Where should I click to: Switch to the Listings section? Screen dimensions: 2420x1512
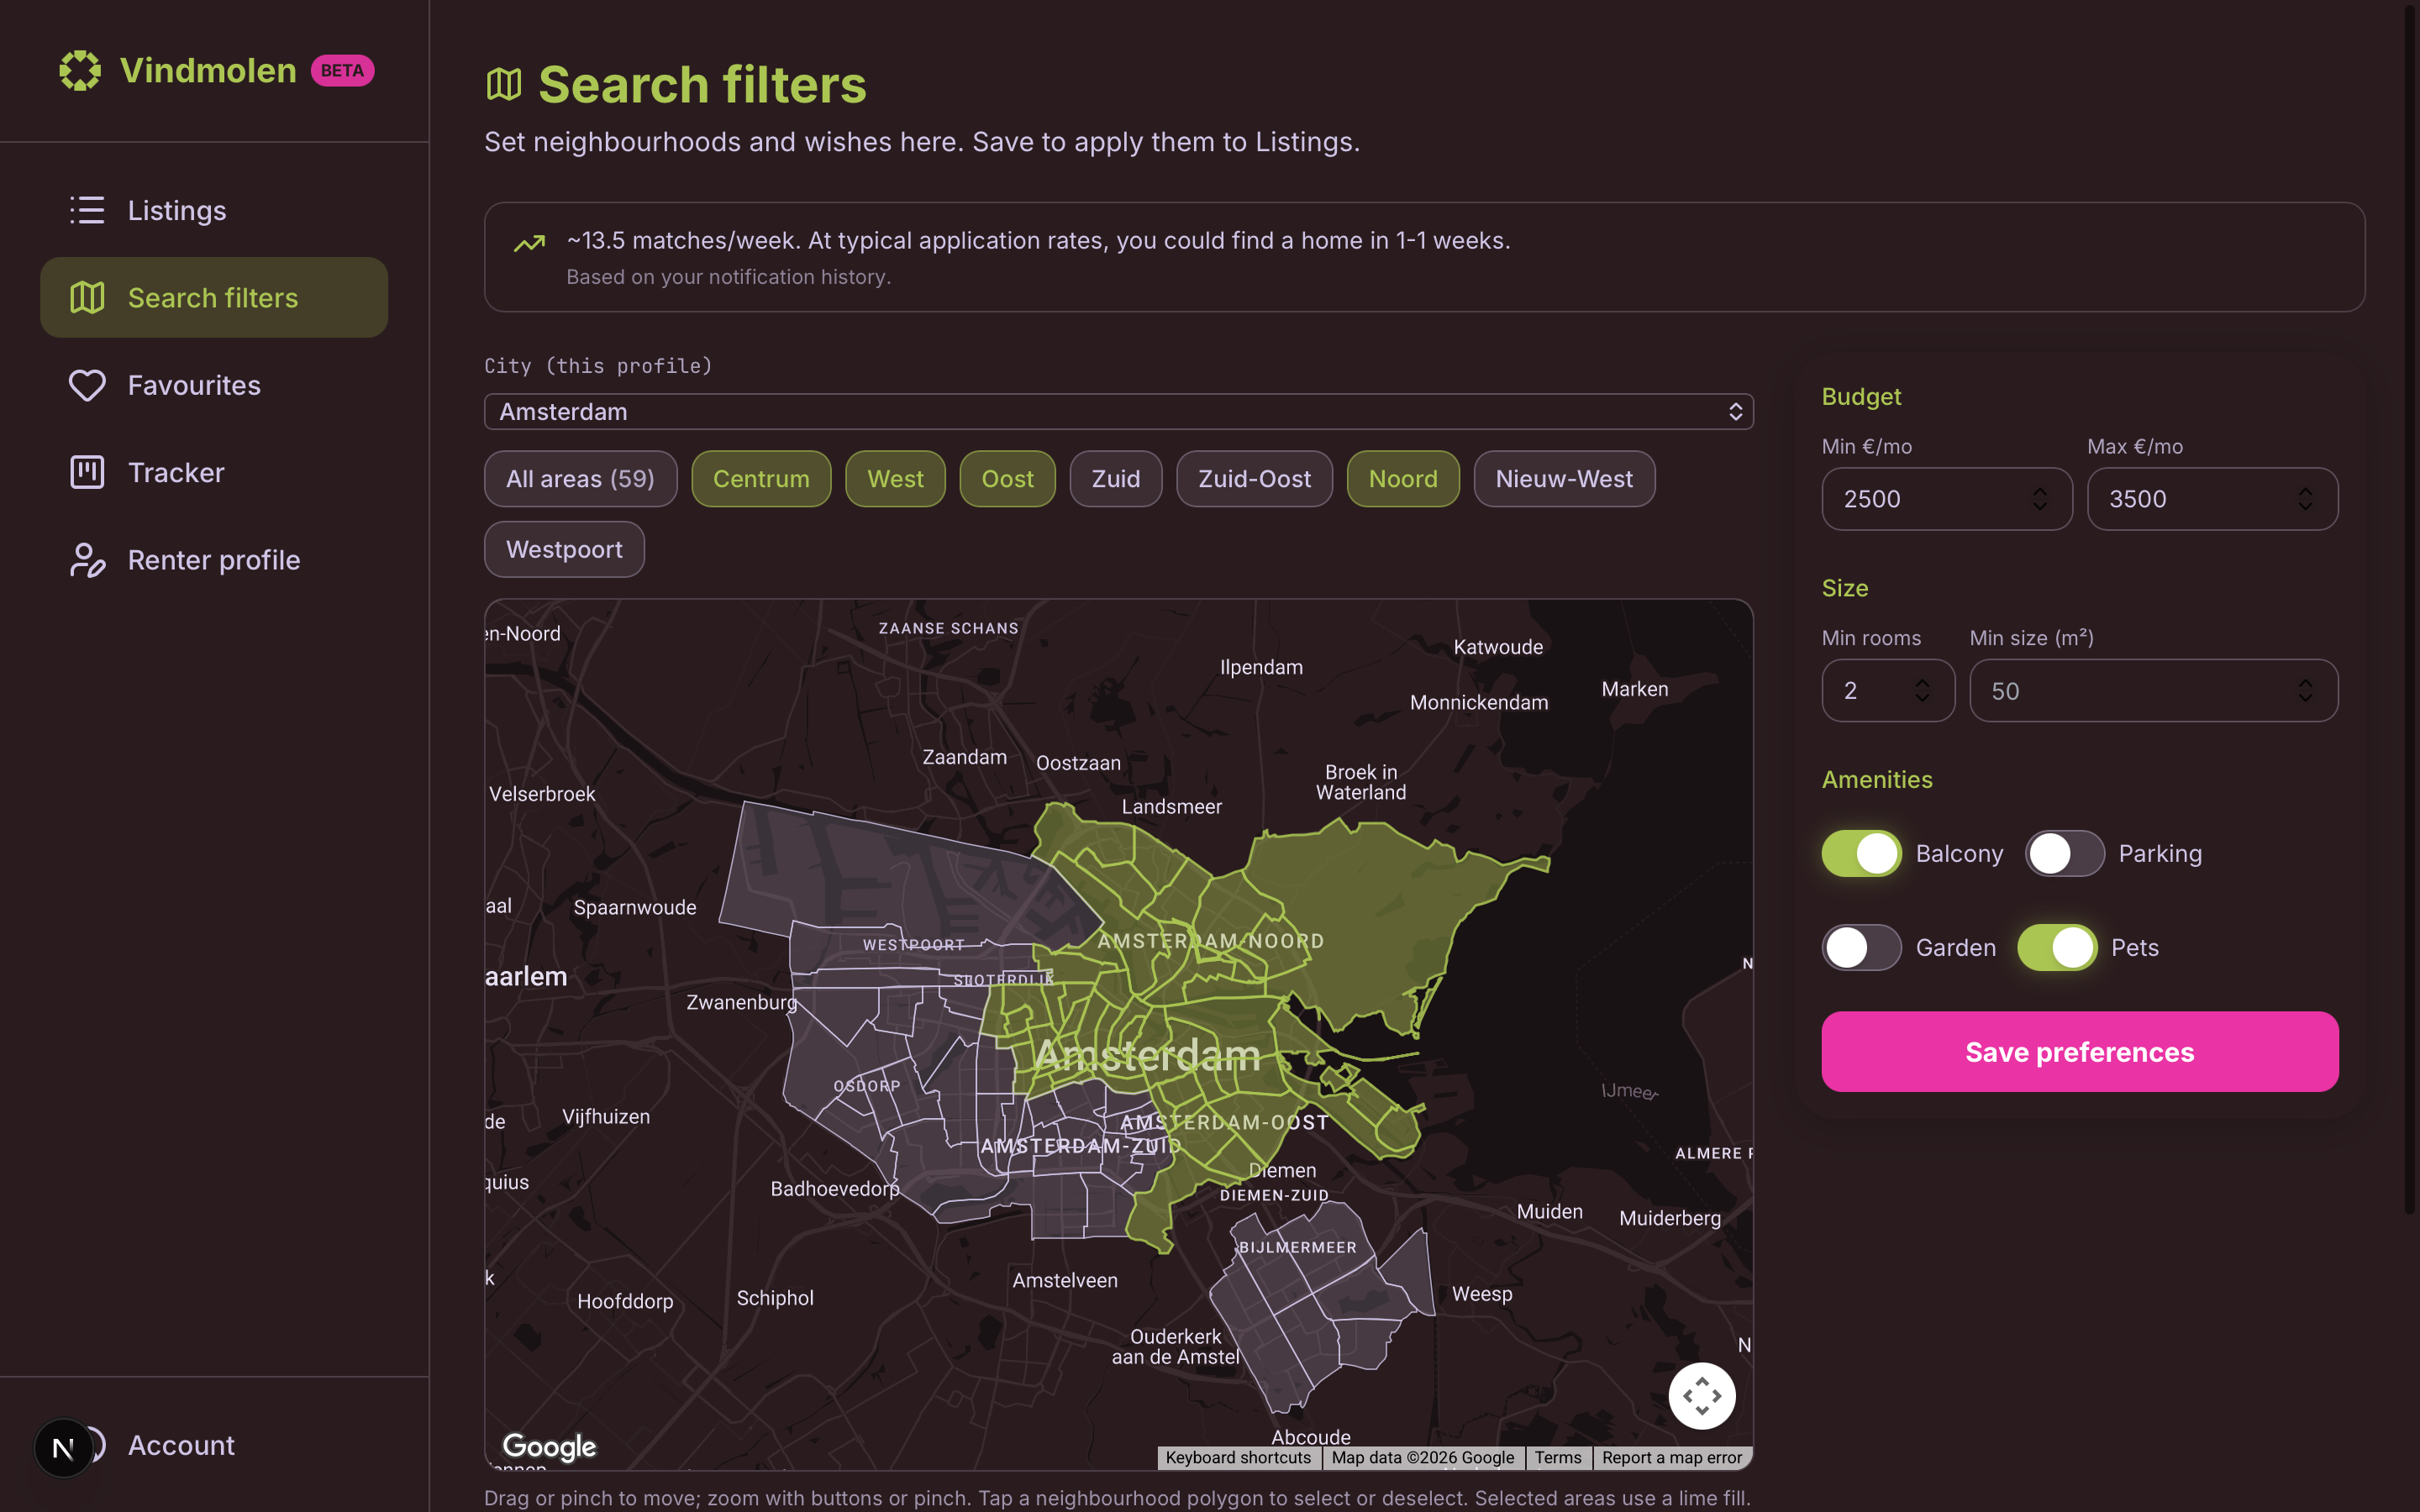tap(177, 210)
